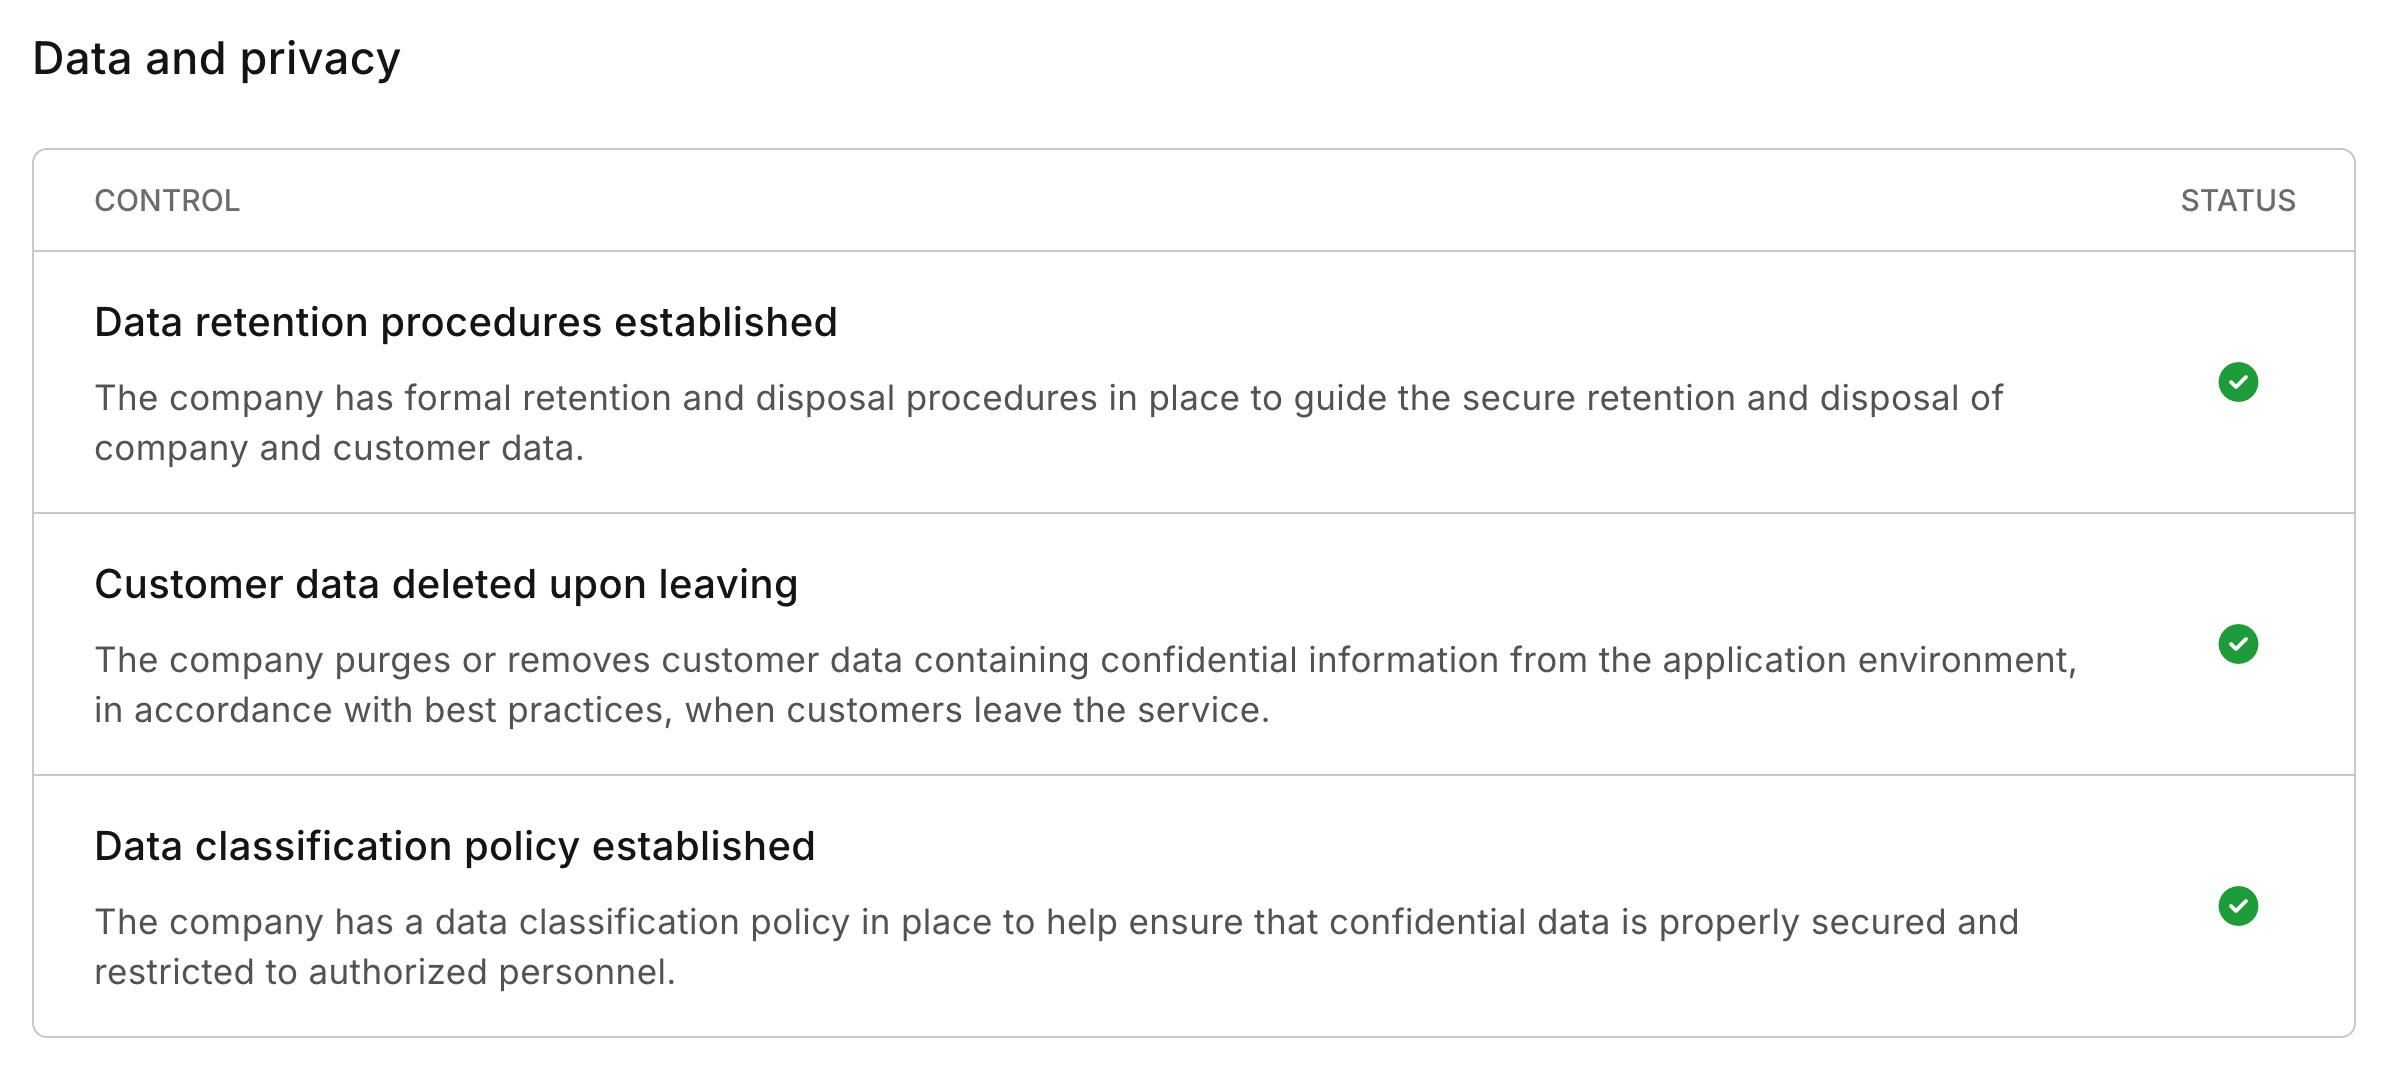This screenshot has width=2390, height=1078.
Task: Open 'Data retention procedures established' control
Action: pyautogui.click(x=466, y=322)
